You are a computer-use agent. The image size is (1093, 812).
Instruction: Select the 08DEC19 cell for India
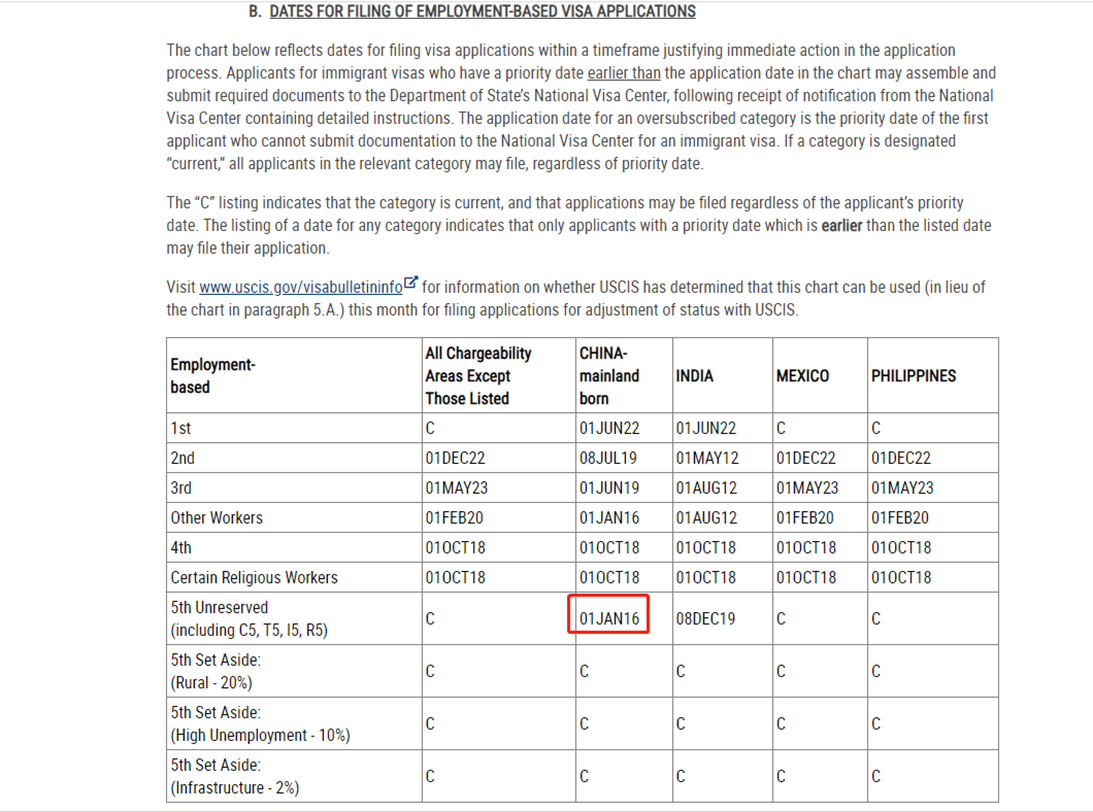(x=705, y=619)
